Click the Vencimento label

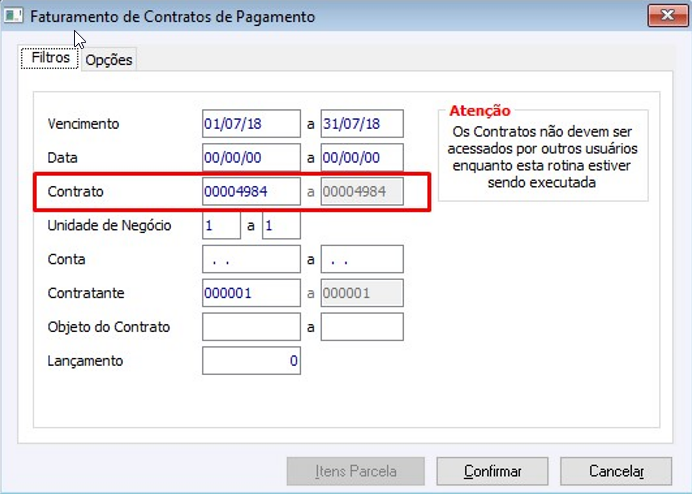[83, 124]
